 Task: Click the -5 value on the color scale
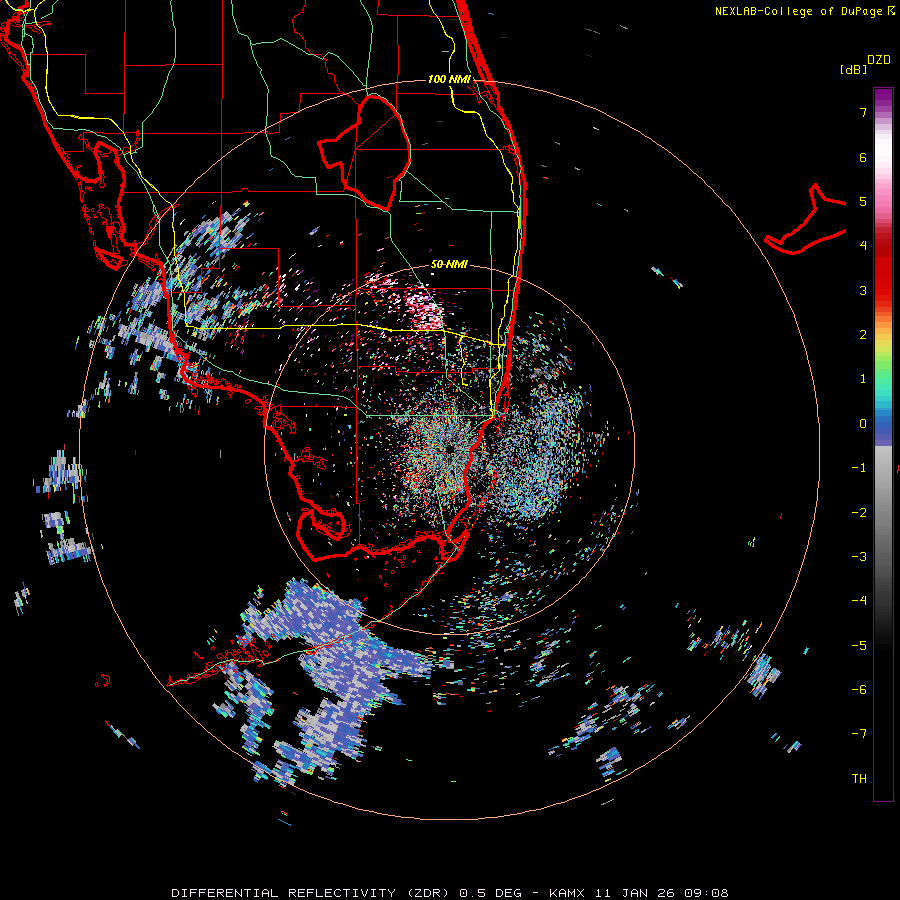click(x=859, y=646)
